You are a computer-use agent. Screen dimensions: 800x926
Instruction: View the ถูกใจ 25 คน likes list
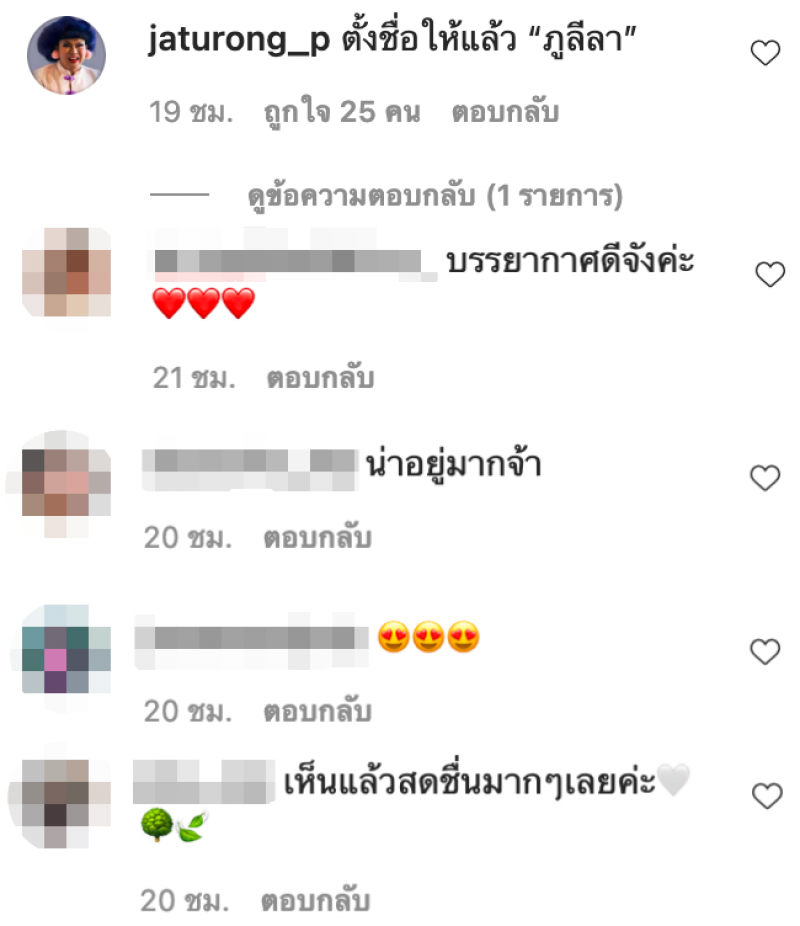[342, 112]
